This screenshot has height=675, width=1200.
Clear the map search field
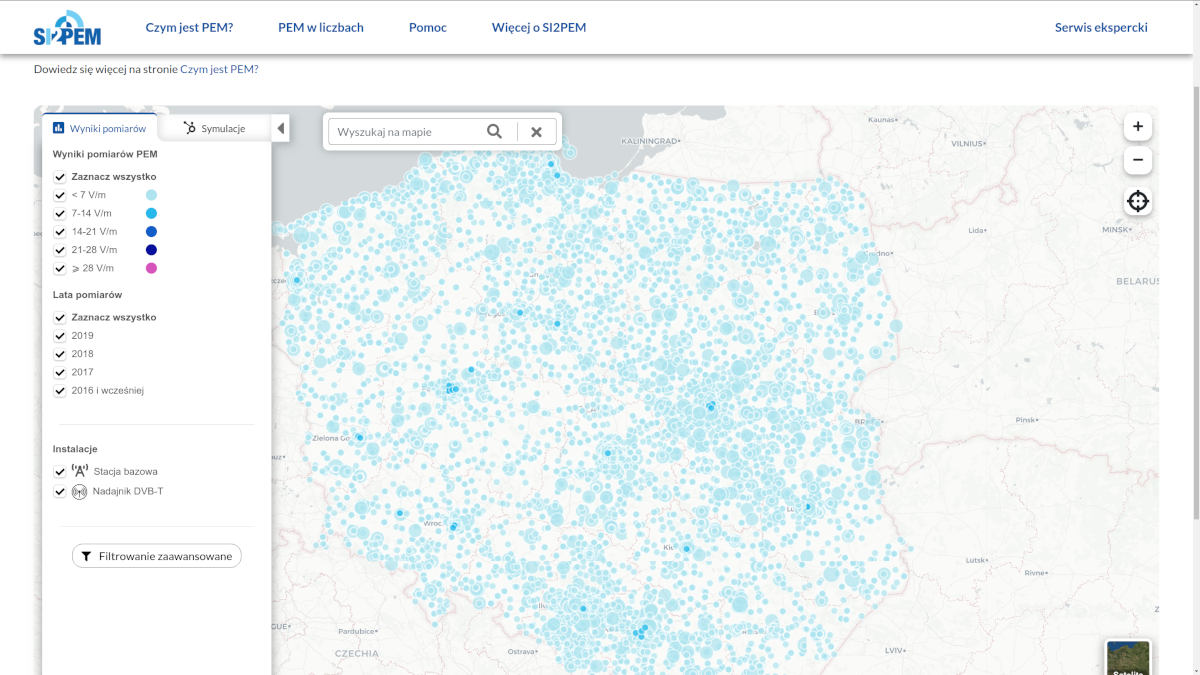[x=536, y=132]
